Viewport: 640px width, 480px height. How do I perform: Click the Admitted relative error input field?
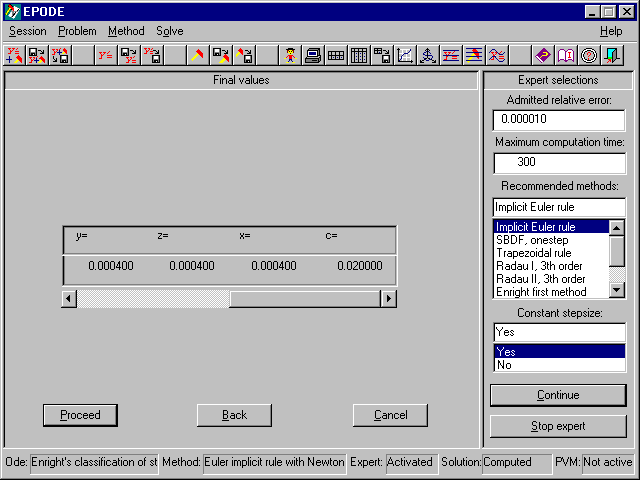(559, 120)
